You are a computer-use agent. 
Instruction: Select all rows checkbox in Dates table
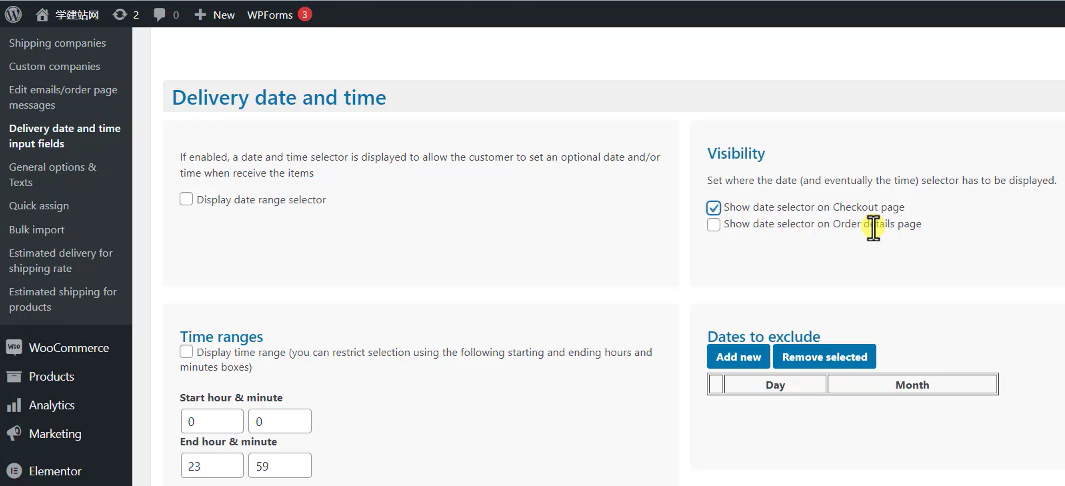pos(716,385)
